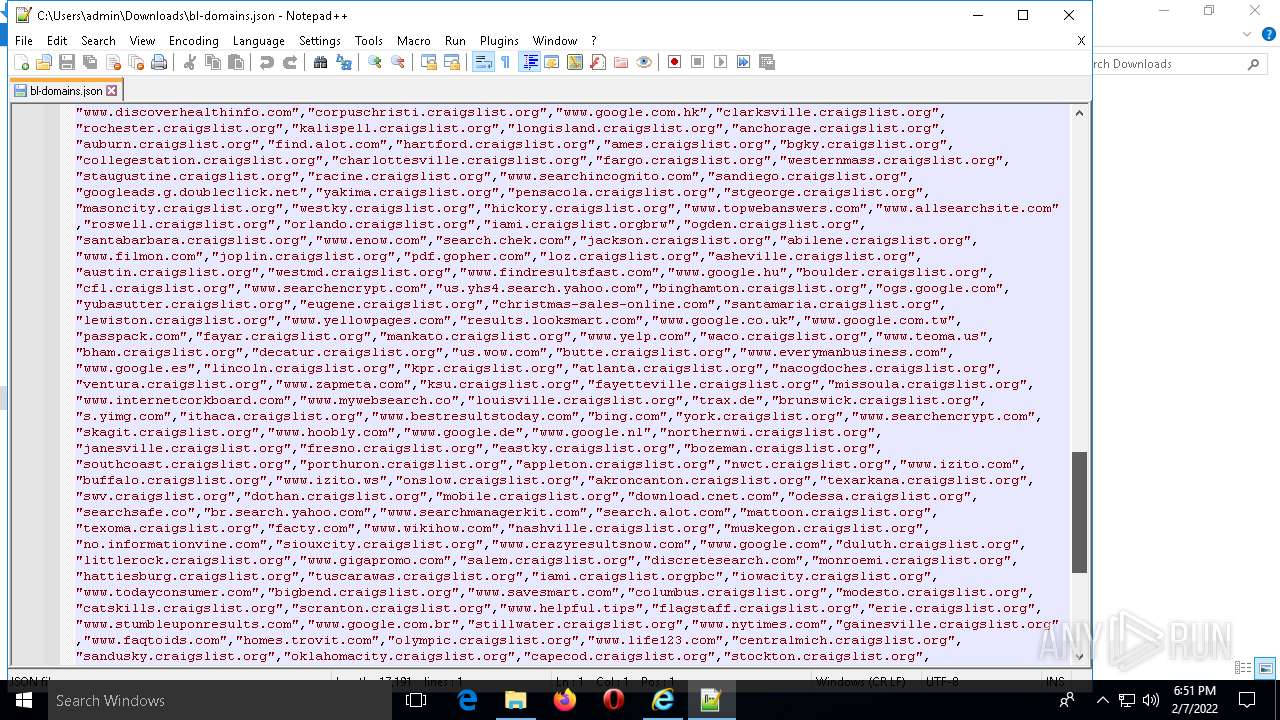1280x720 pixels.
Task: Click text "www.yellowpages.com"
Action: (367, 320)
